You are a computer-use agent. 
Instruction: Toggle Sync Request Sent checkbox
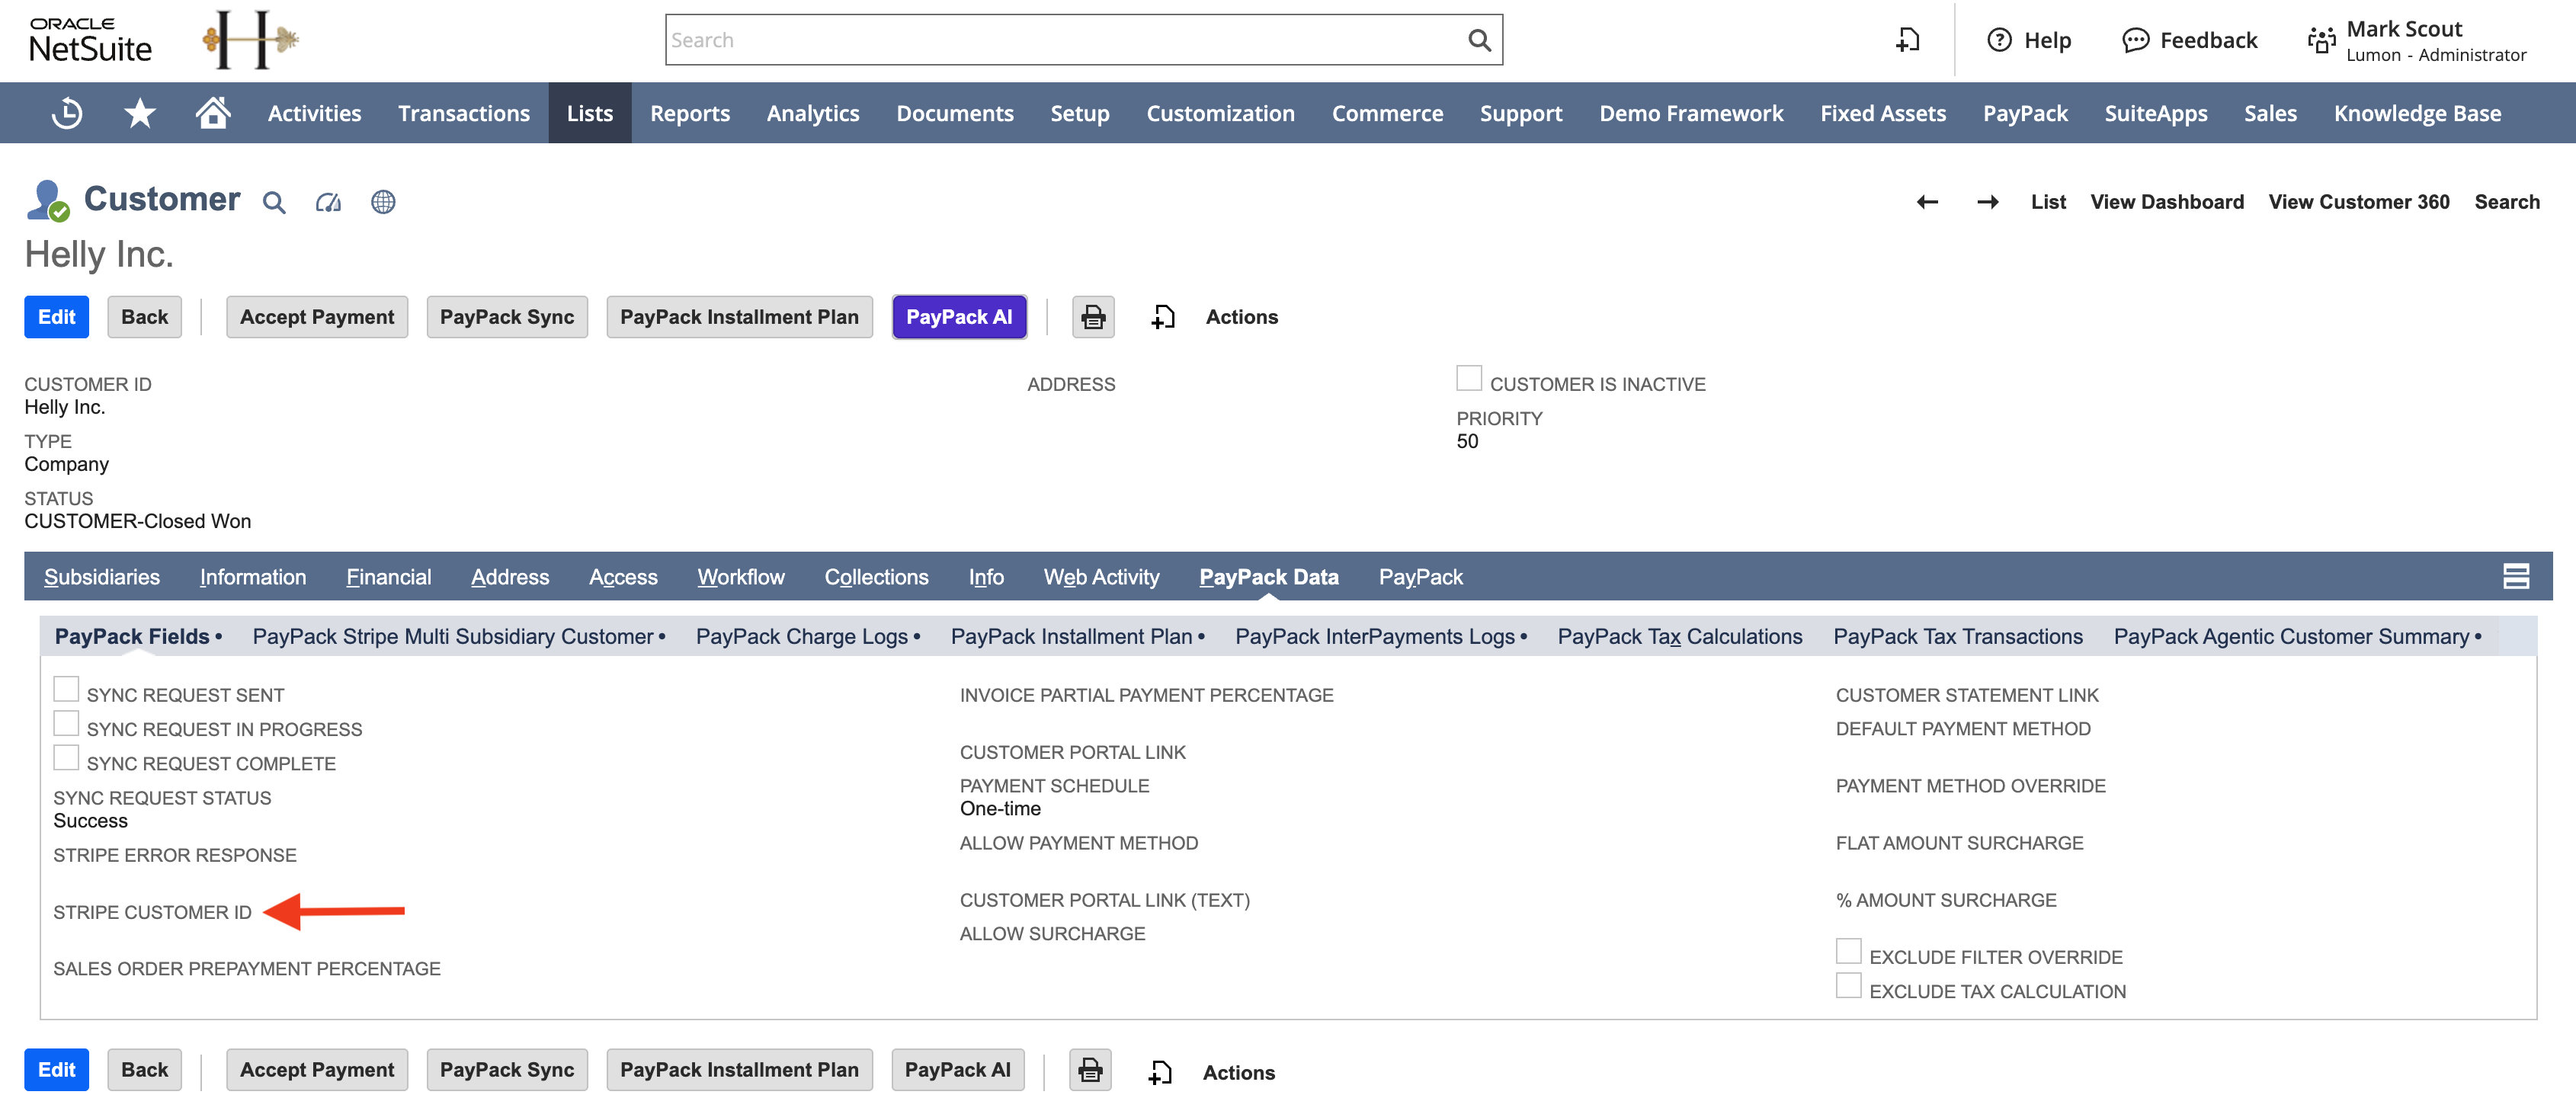[x=66, y=689]
